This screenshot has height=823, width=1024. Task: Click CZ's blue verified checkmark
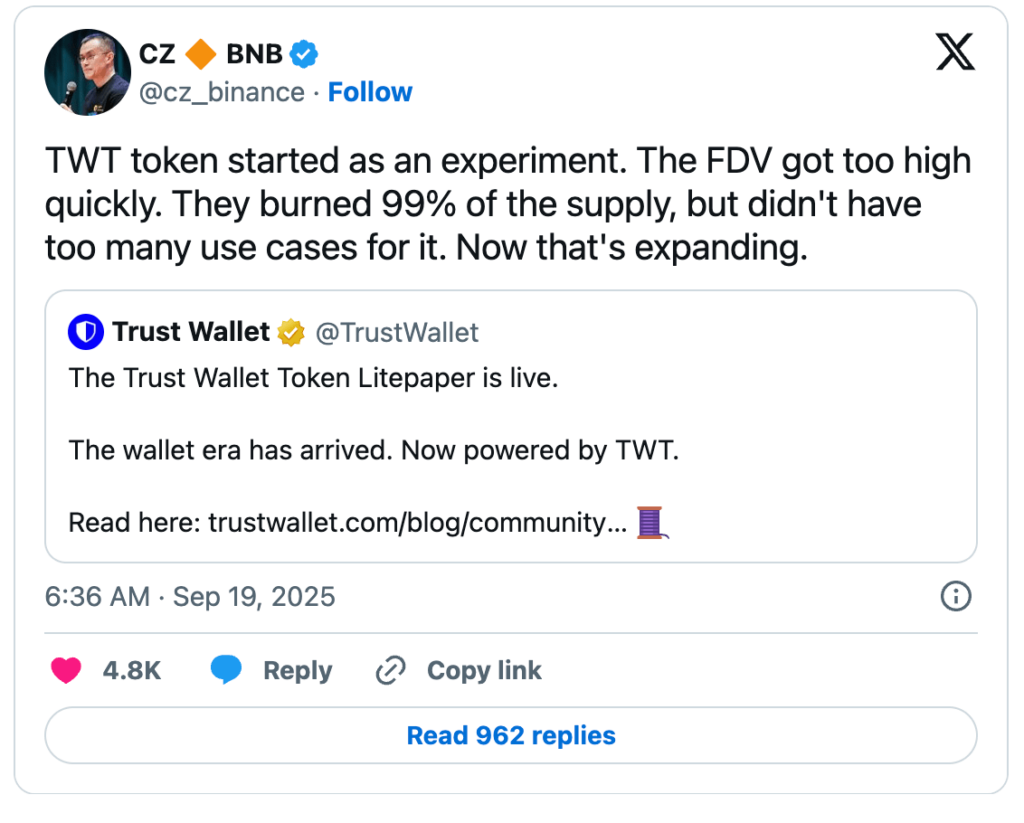tap(303, 54)
